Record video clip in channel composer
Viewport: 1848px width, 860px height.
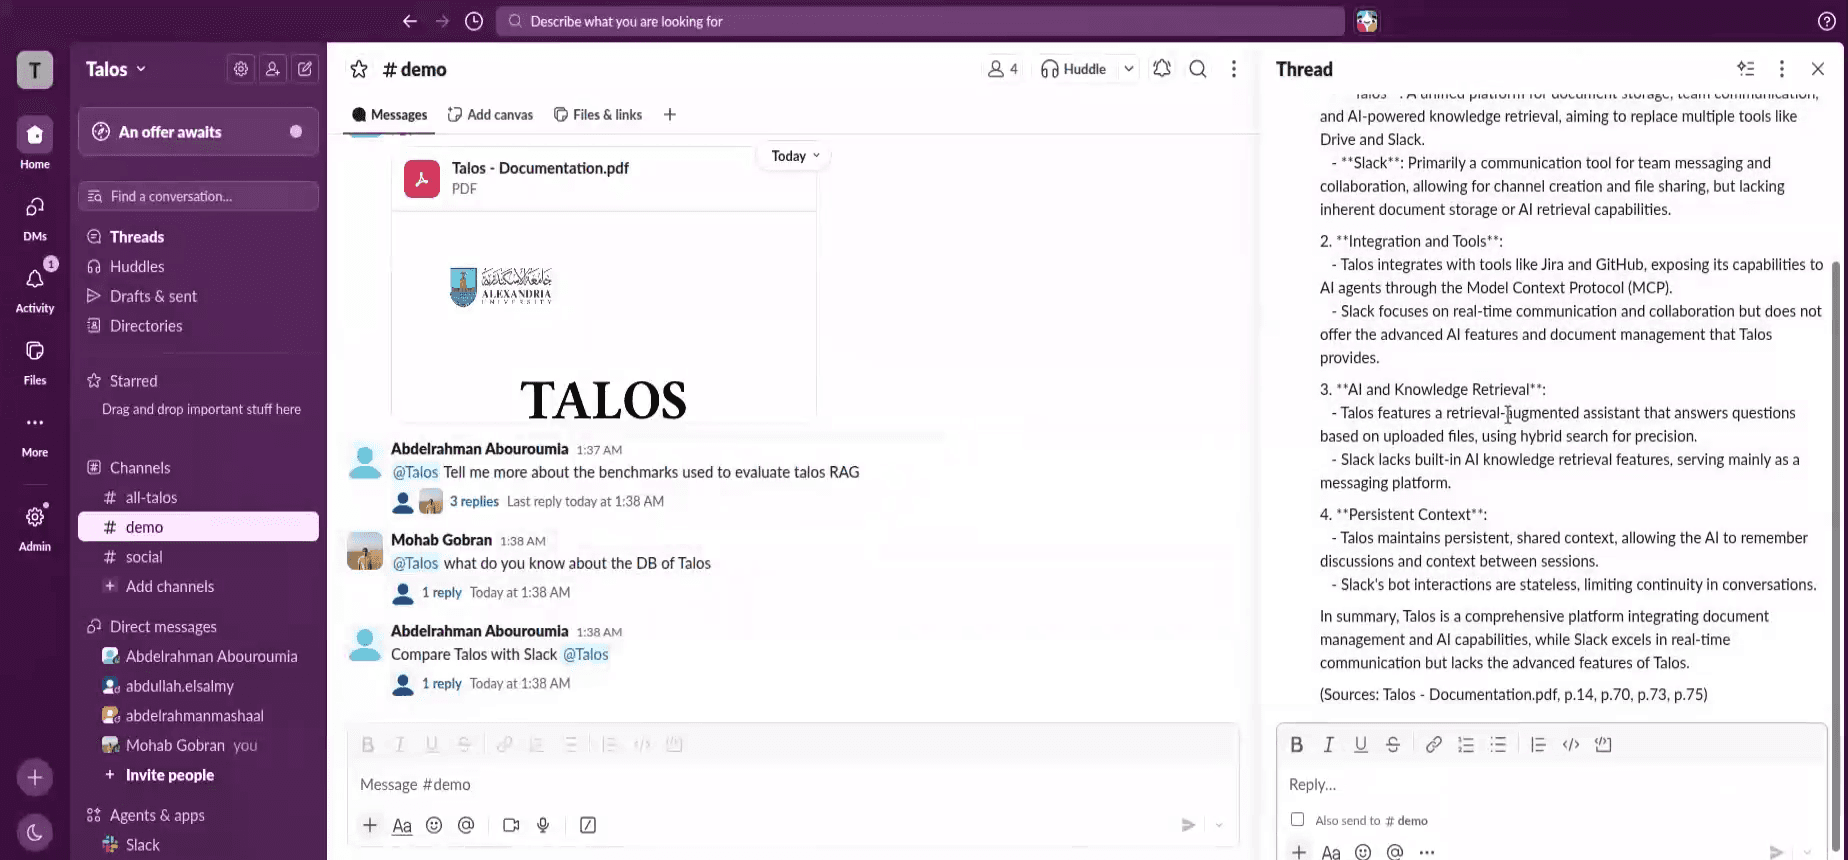point(511,825)
